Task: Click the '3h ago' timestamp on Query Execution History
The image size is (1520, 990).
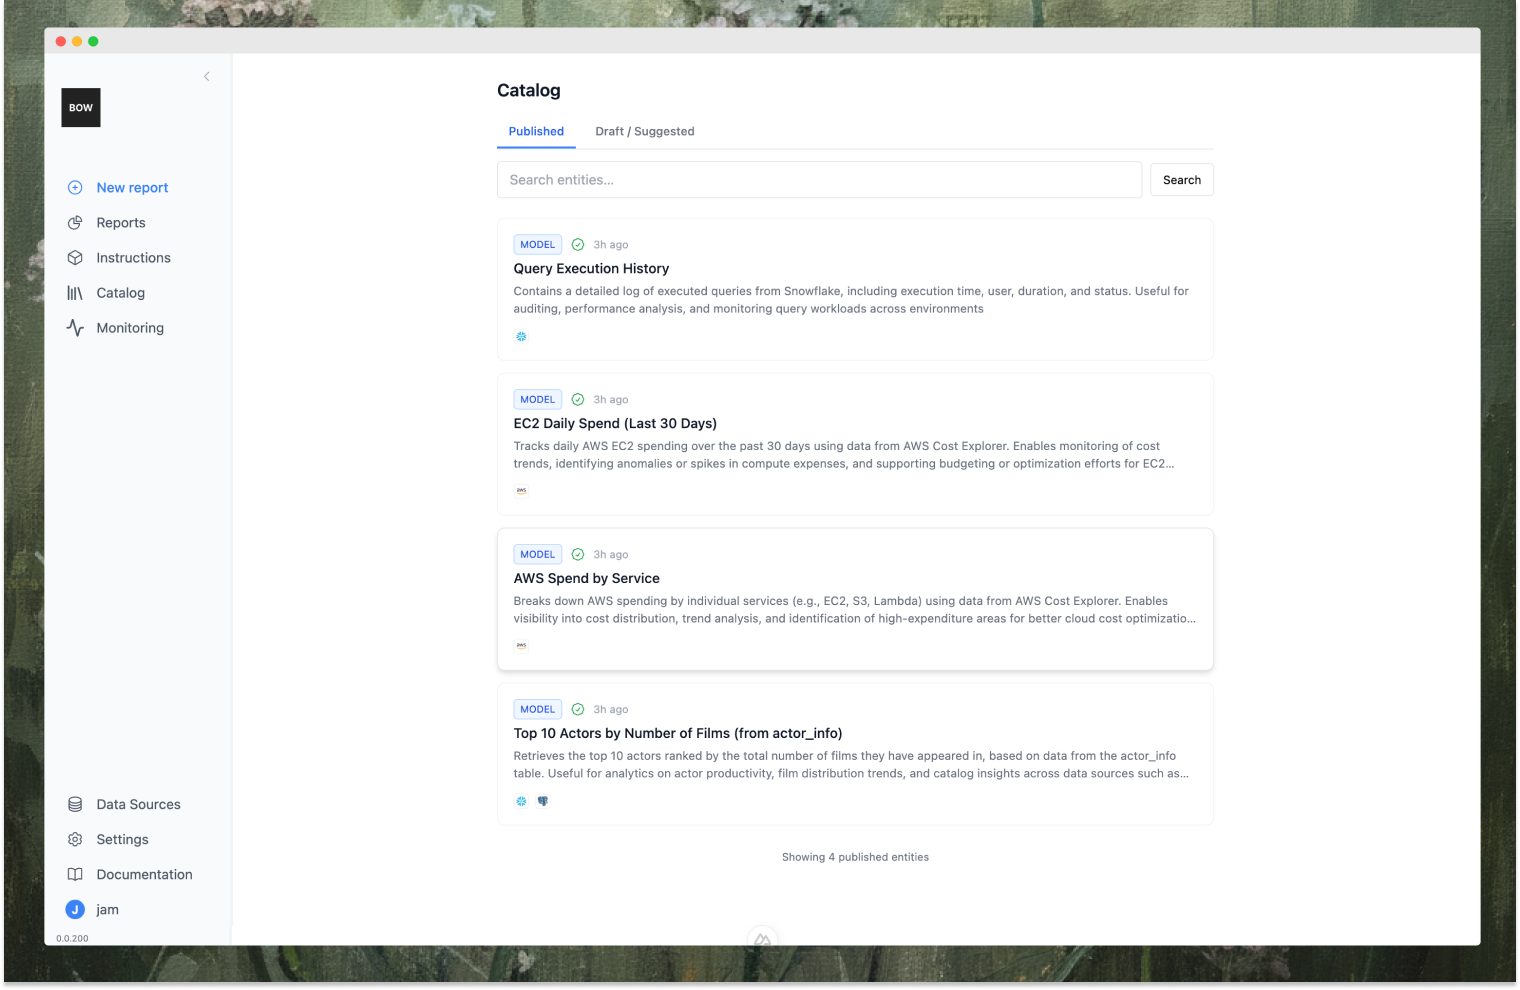Action: click(611, 245)
